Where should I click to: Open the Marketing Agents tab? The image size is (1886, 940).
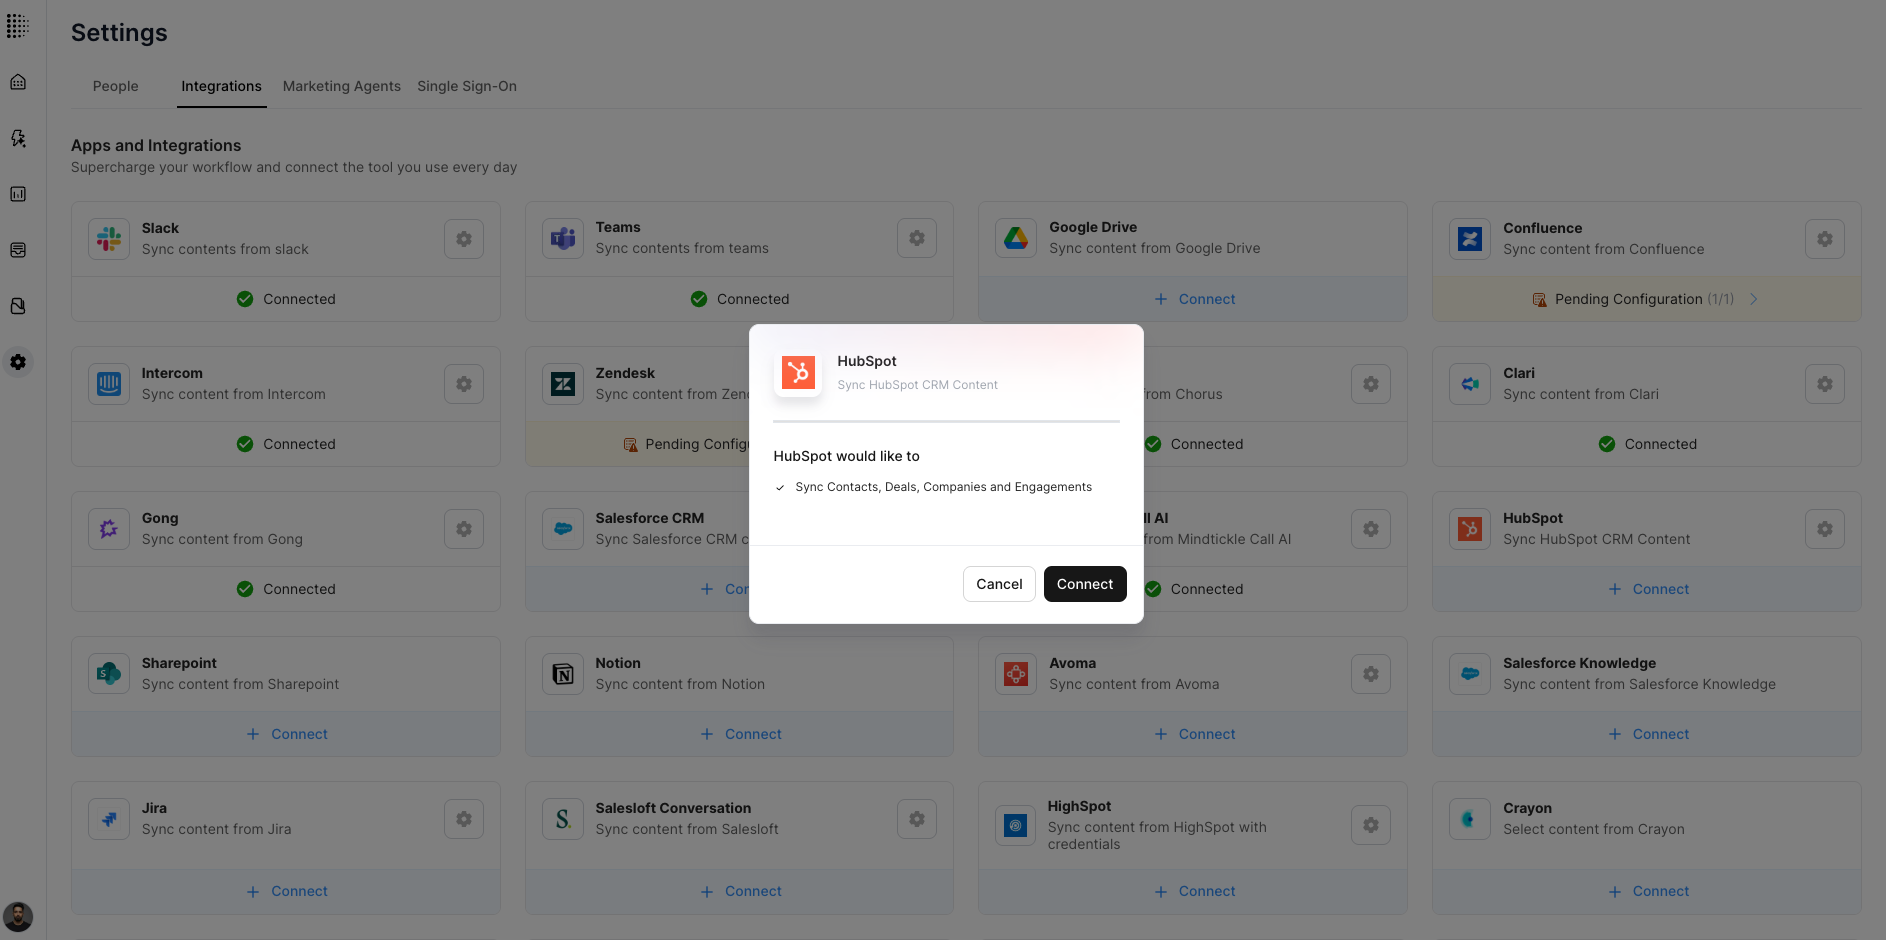tap(342, 86)
